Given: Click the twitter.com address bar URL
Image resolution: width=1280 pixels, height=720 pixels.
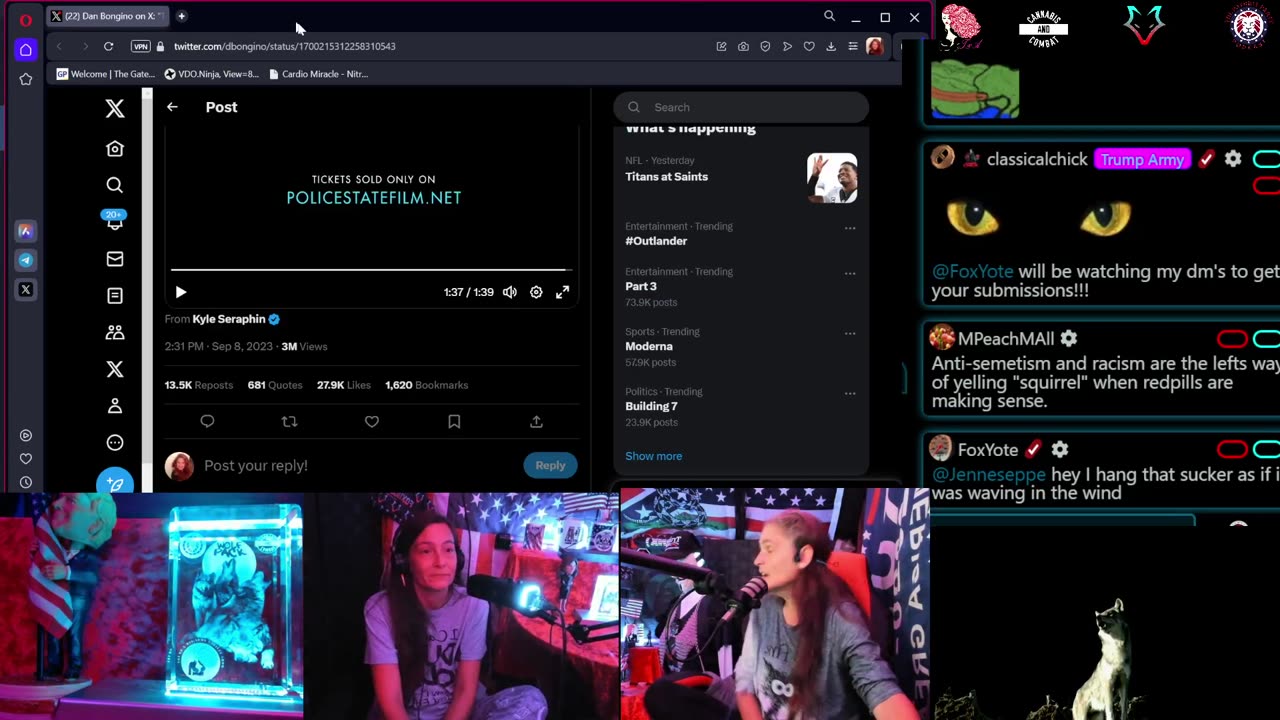Looking at the screenshot, I should coord(285,46).
